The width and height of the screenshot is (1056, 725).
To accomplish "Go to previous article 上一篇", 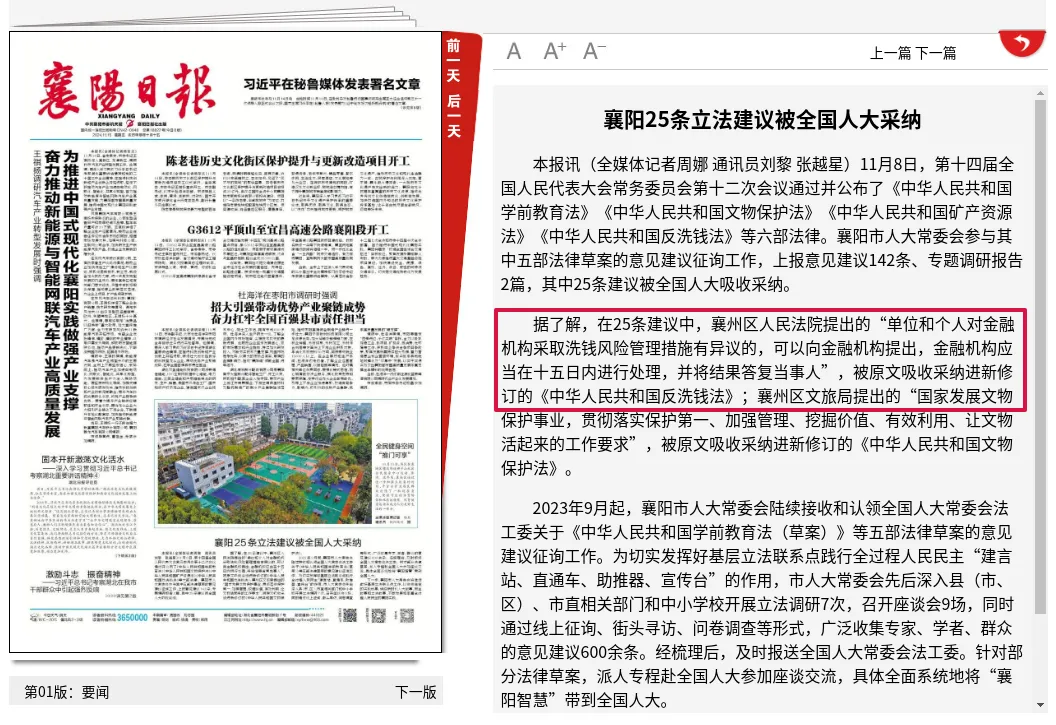I will tap(890, 53).
